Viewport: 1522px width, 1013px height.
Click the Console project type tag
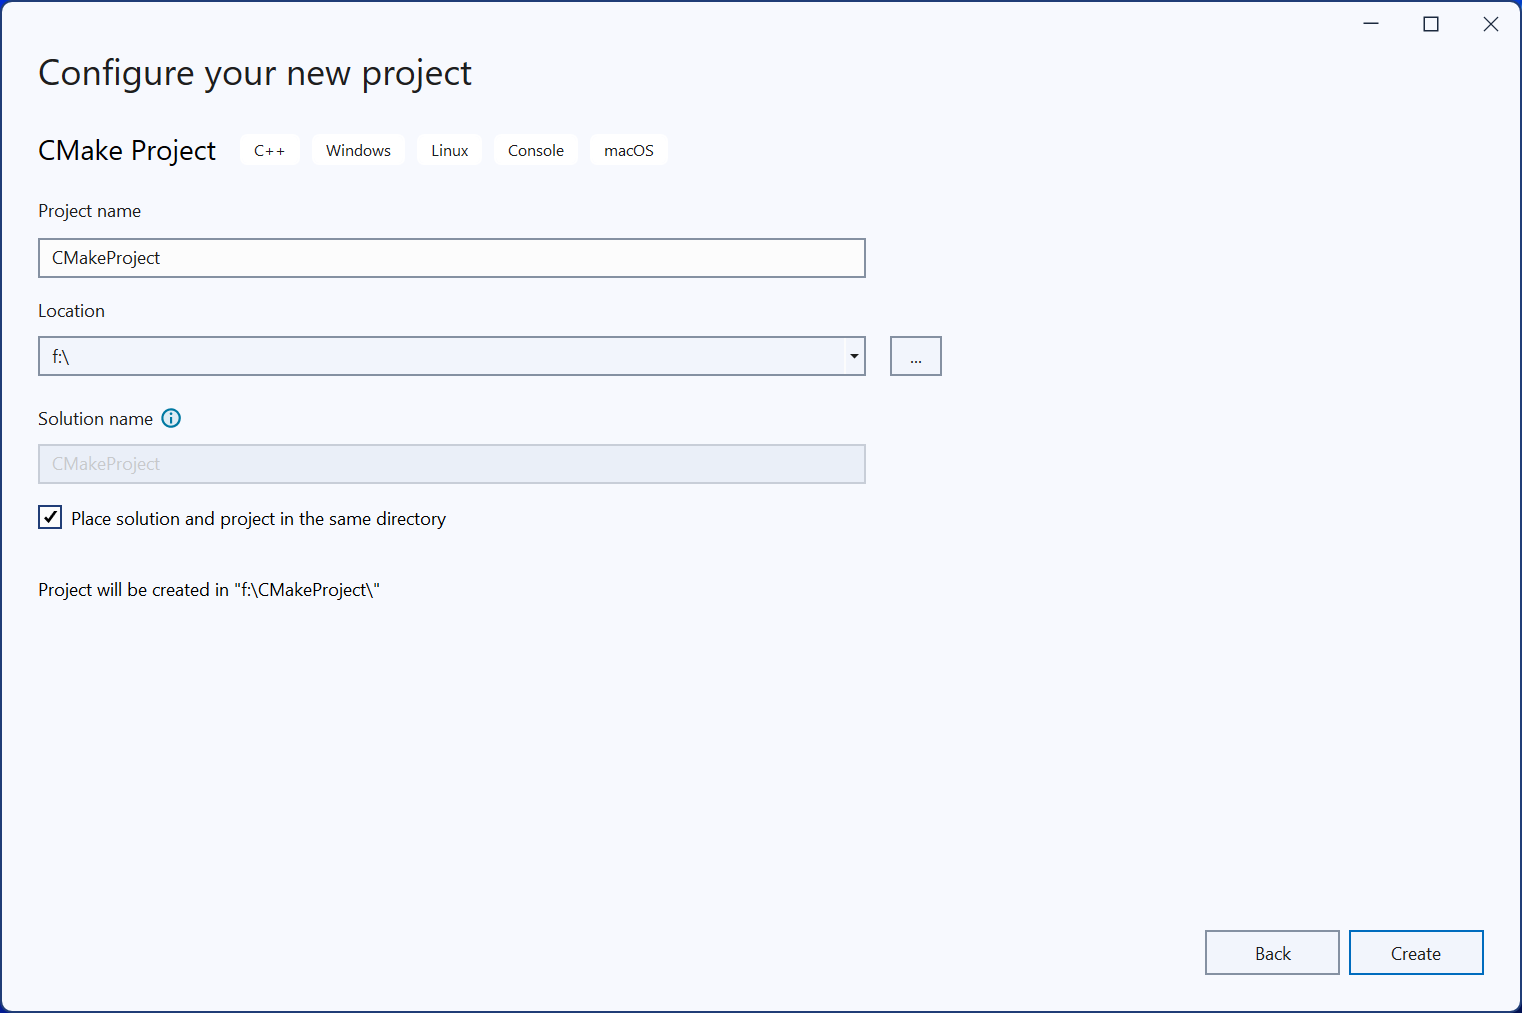(x=535, y=151)
